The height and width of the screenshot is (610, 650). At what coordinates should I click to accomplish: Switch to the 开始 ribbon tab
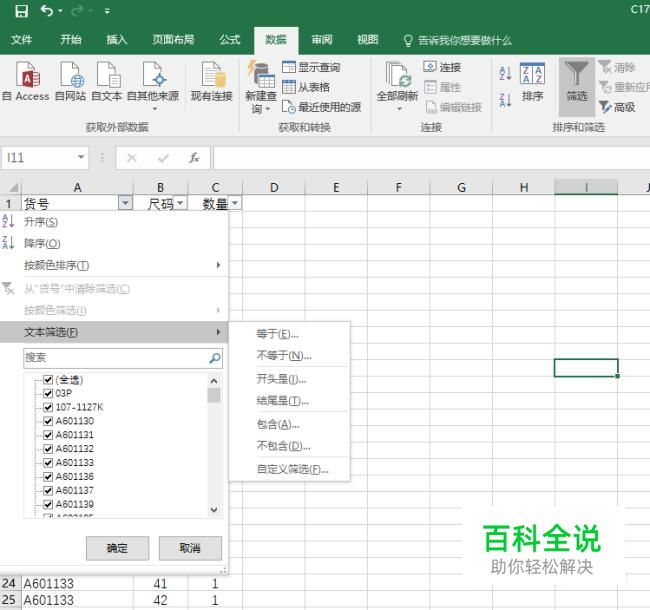(x=71, y=40)
